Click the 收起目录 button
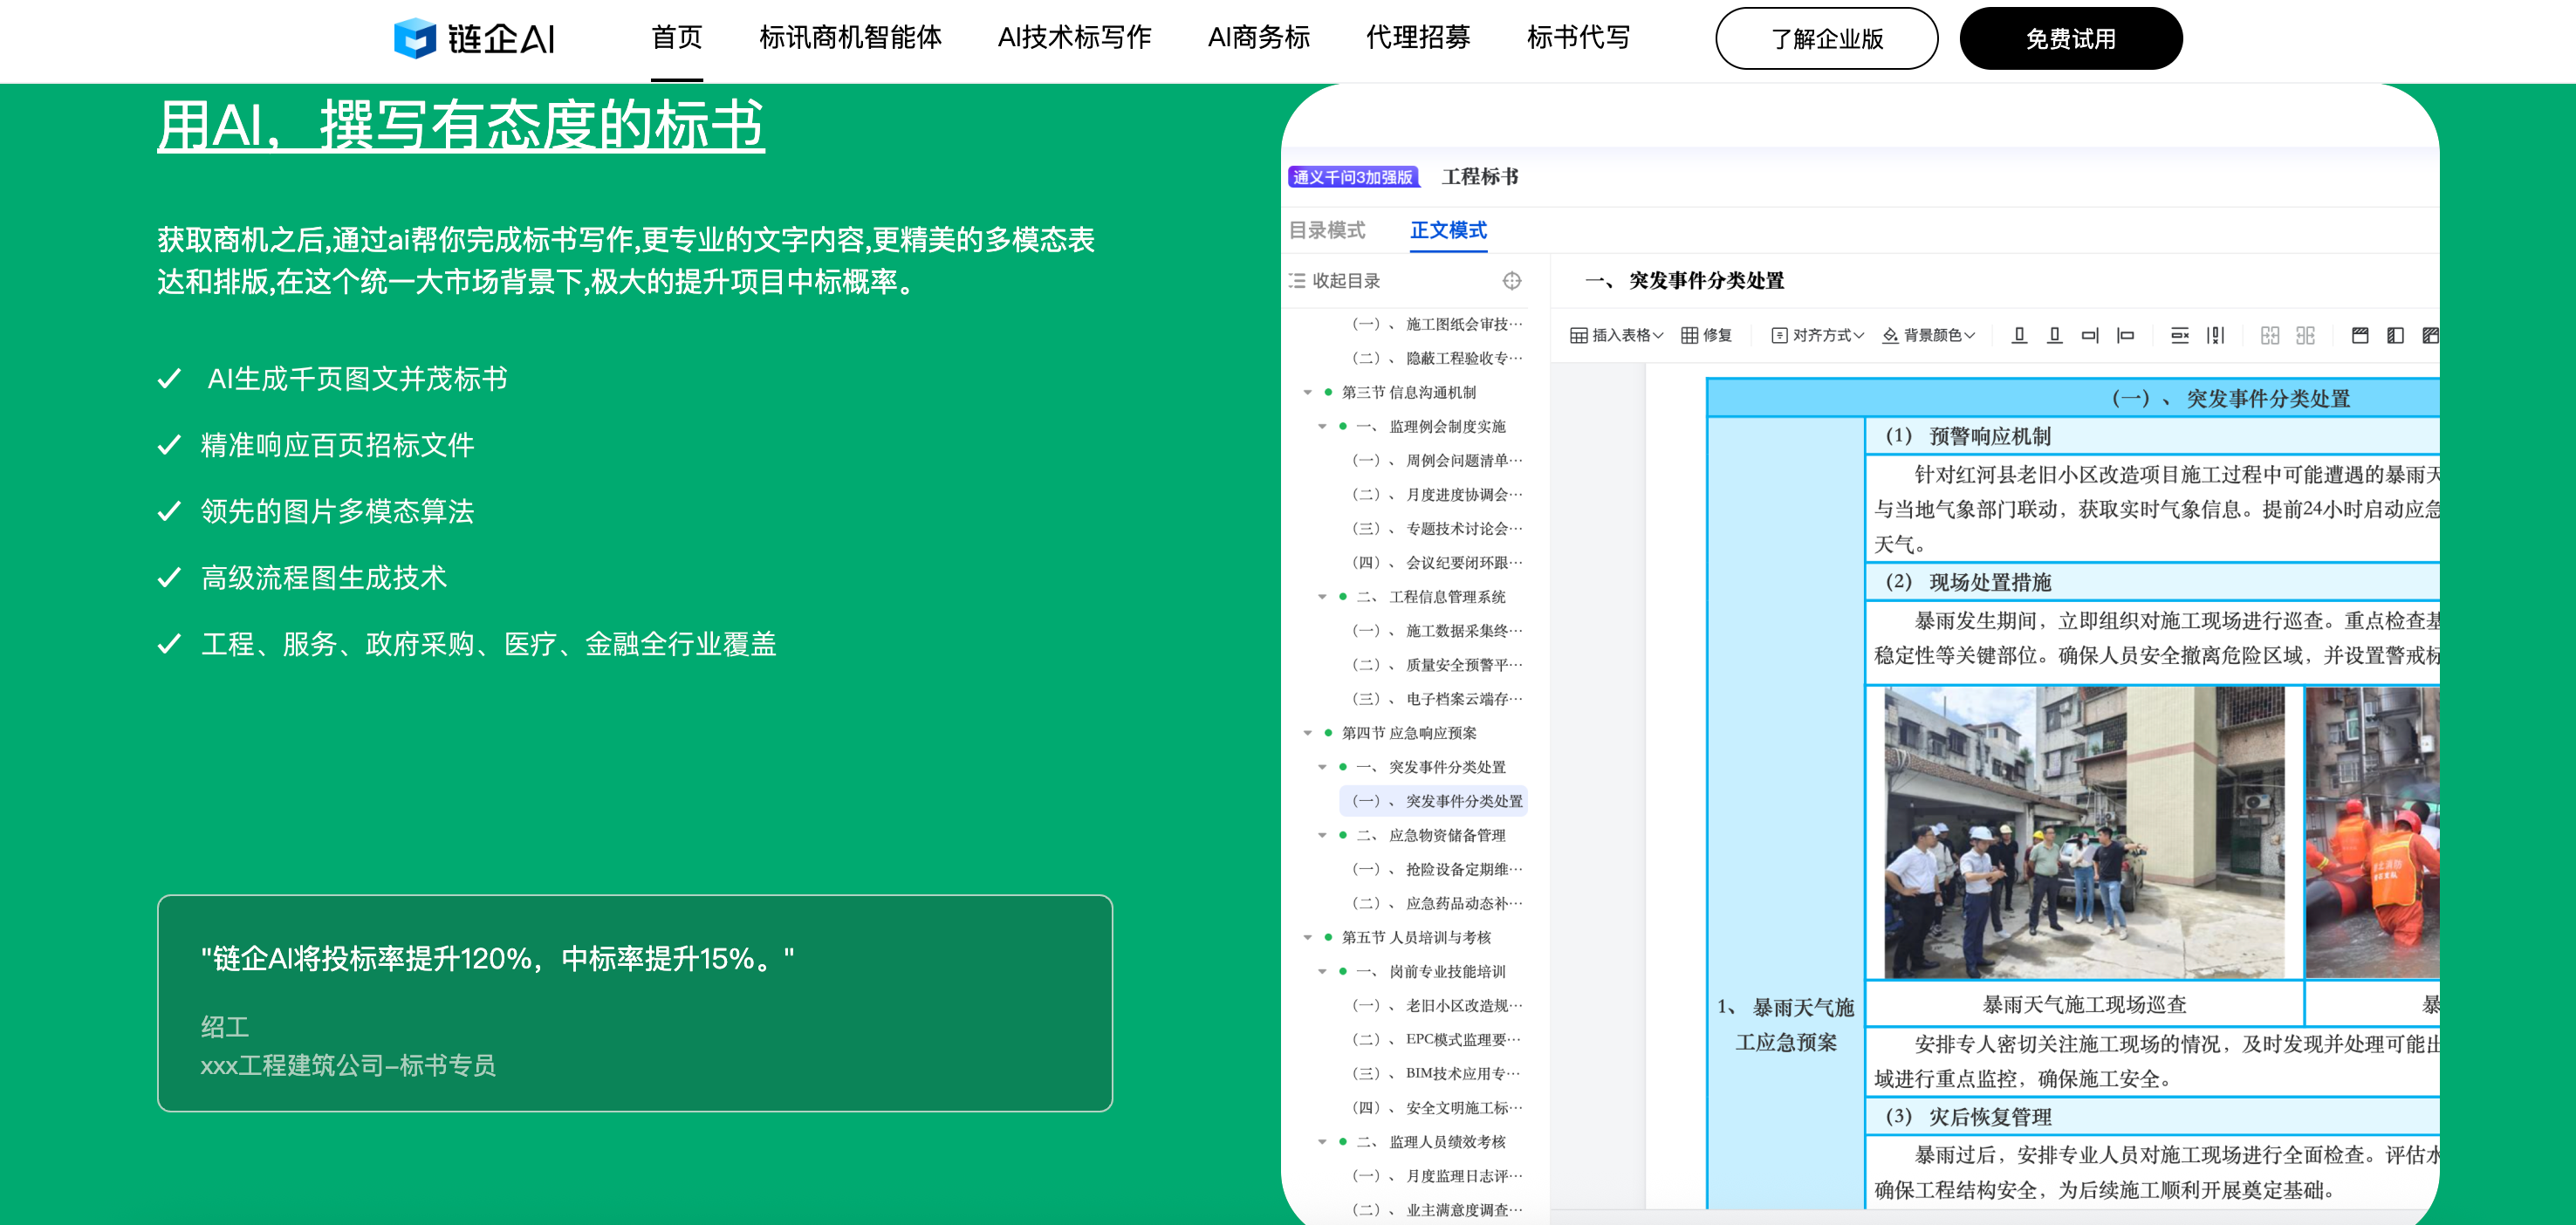2576x1225 pixels. (1334, 281)
